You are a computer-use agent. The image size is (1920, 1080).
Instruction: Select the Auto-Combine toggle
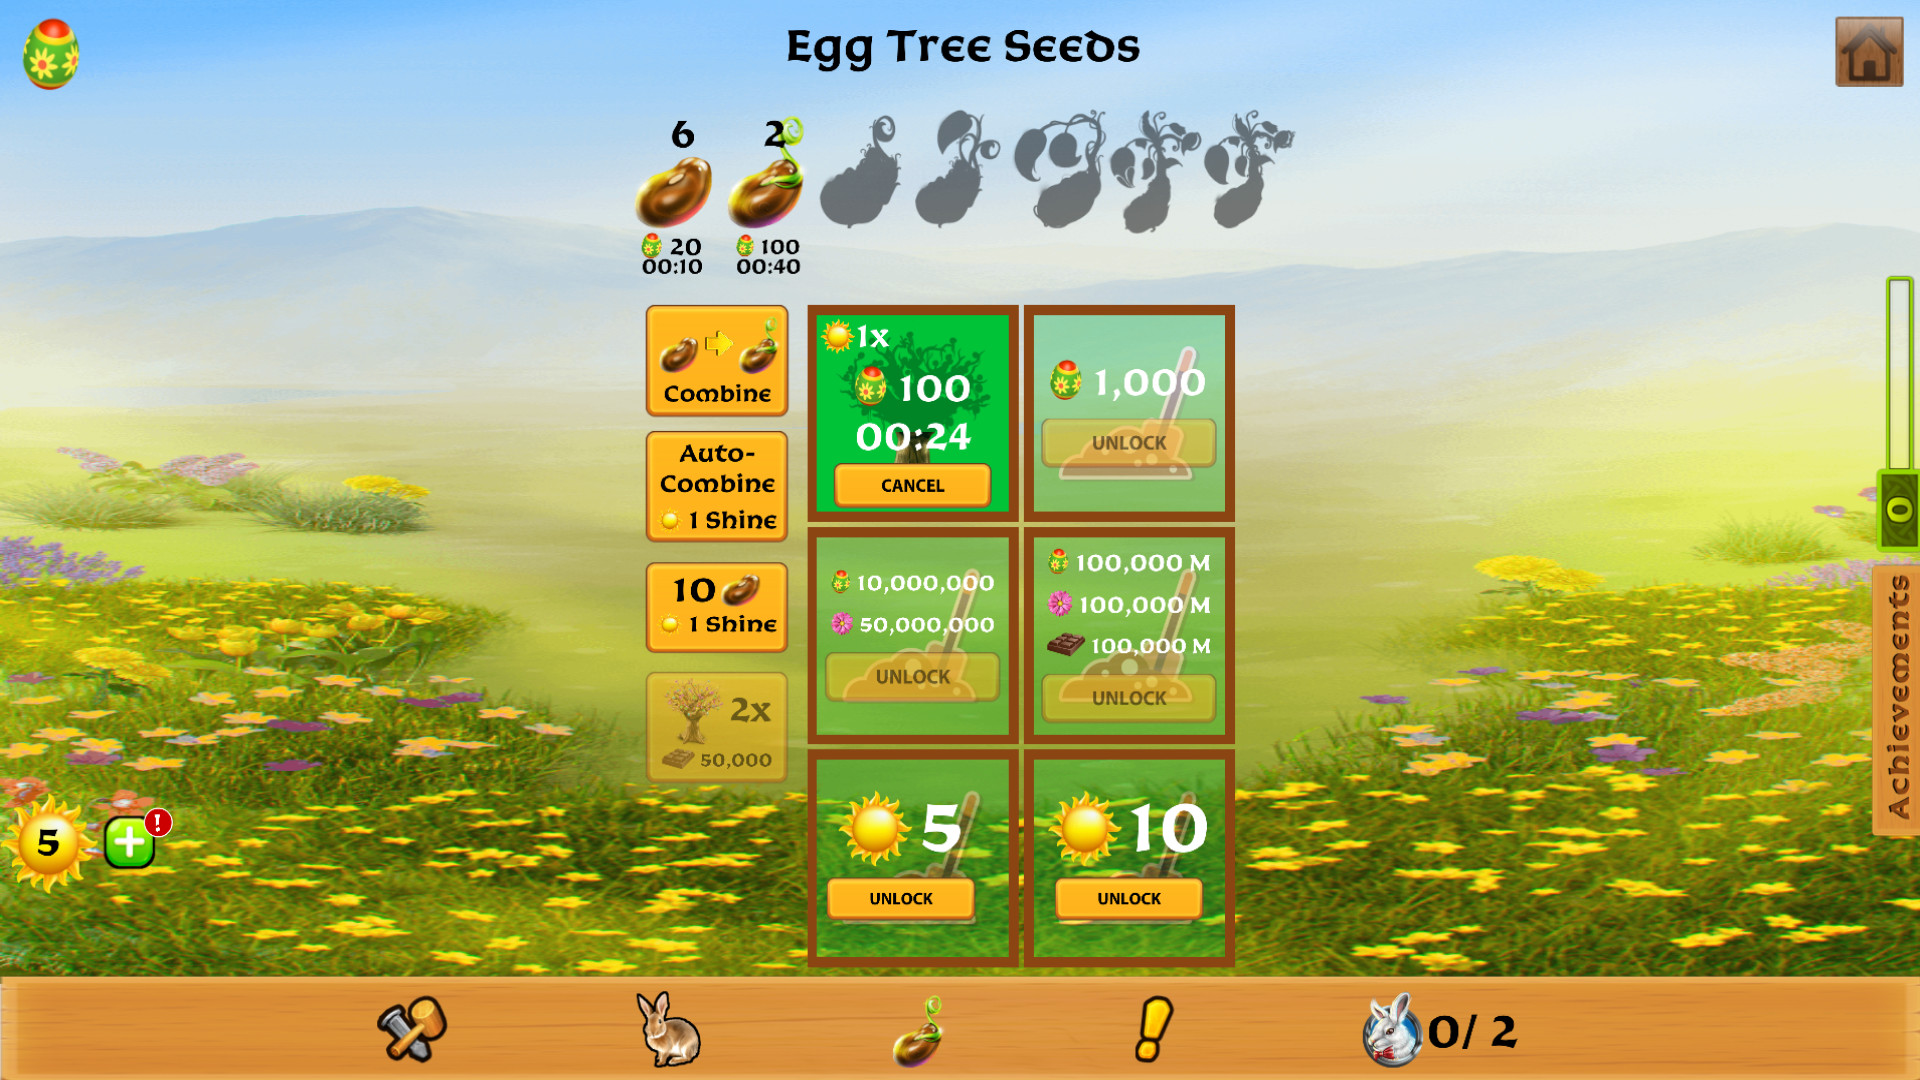[719, 481]
